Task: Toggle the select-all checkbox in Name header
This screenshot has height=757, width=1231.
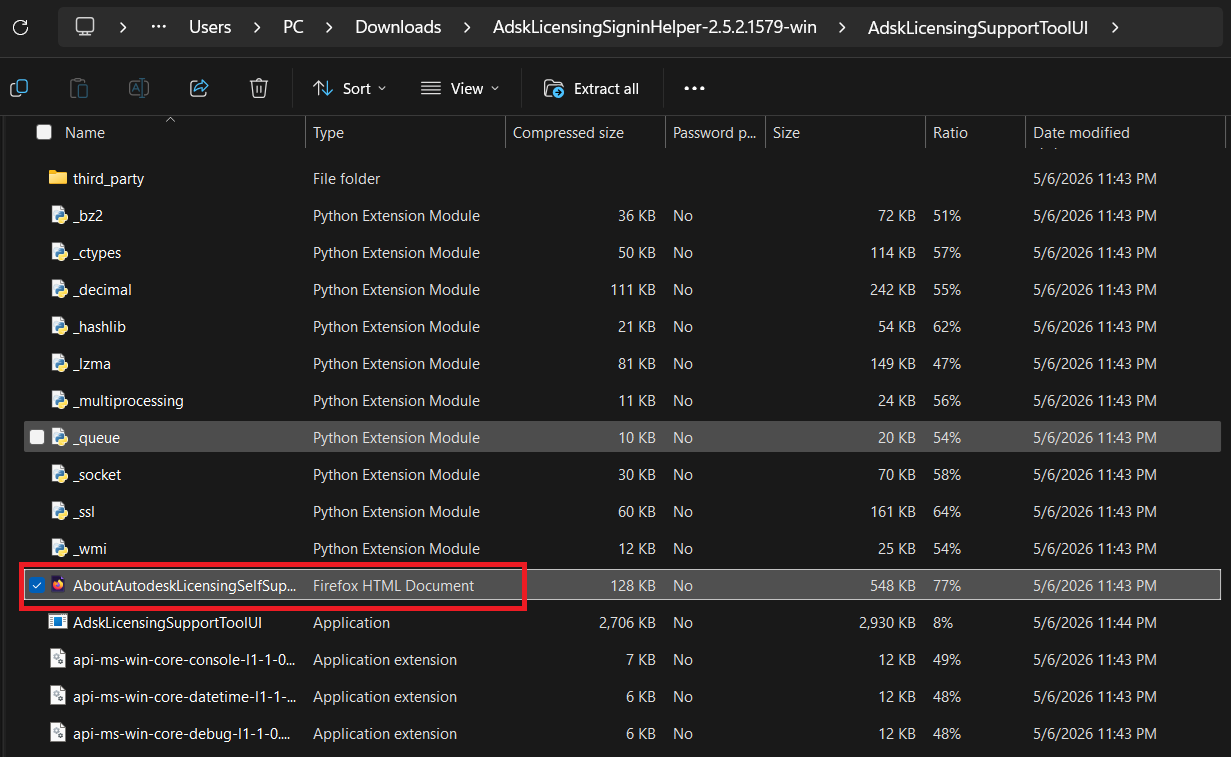Action: 44,132
